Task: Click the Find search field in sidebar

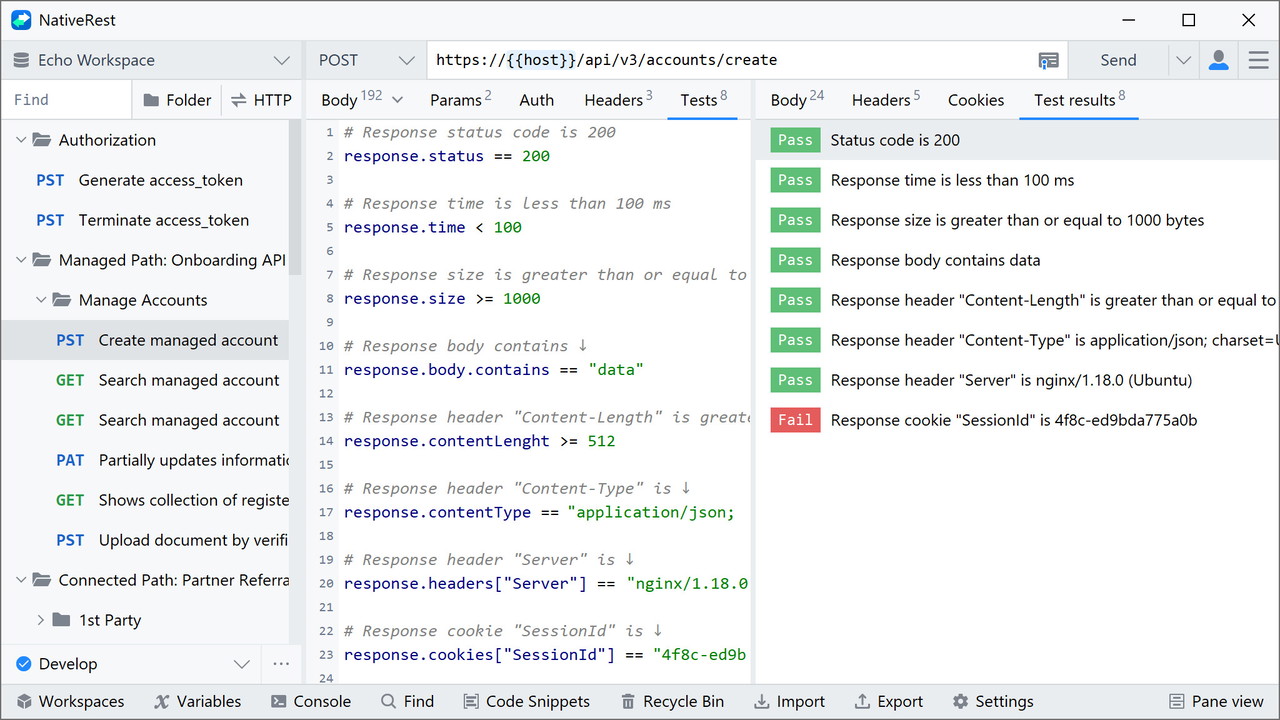Action: (x=66, y=100)
